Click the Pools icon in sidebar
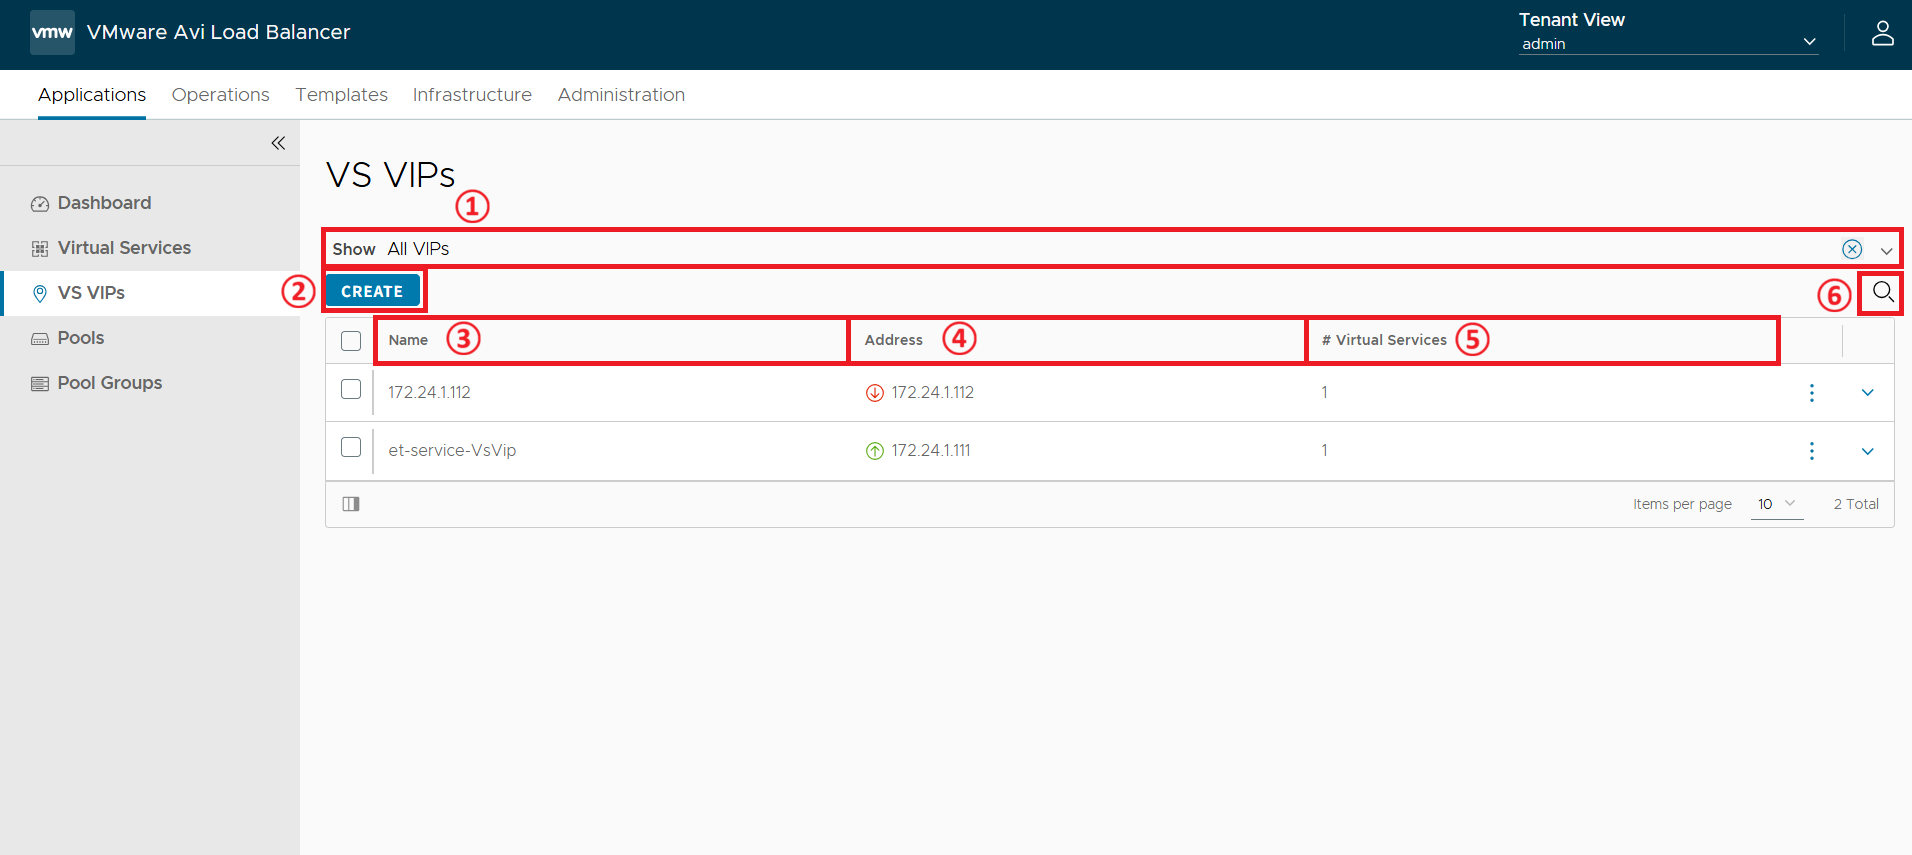Image resolution: width=1912 pixels, height=855 pixels. click(x=40, y=339)
